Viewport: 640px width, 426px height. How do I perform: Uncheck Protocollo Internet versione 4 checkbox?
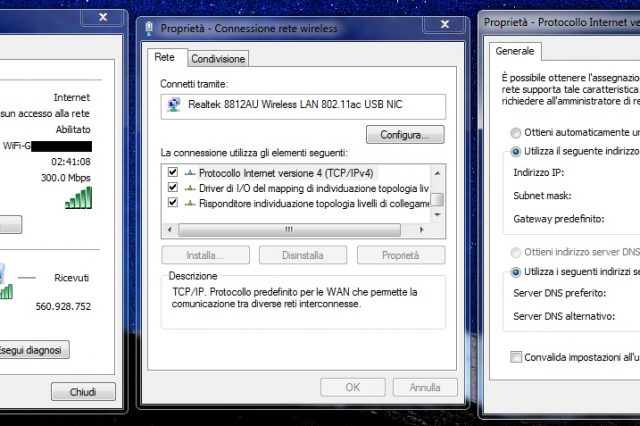[x=173, y=172]
